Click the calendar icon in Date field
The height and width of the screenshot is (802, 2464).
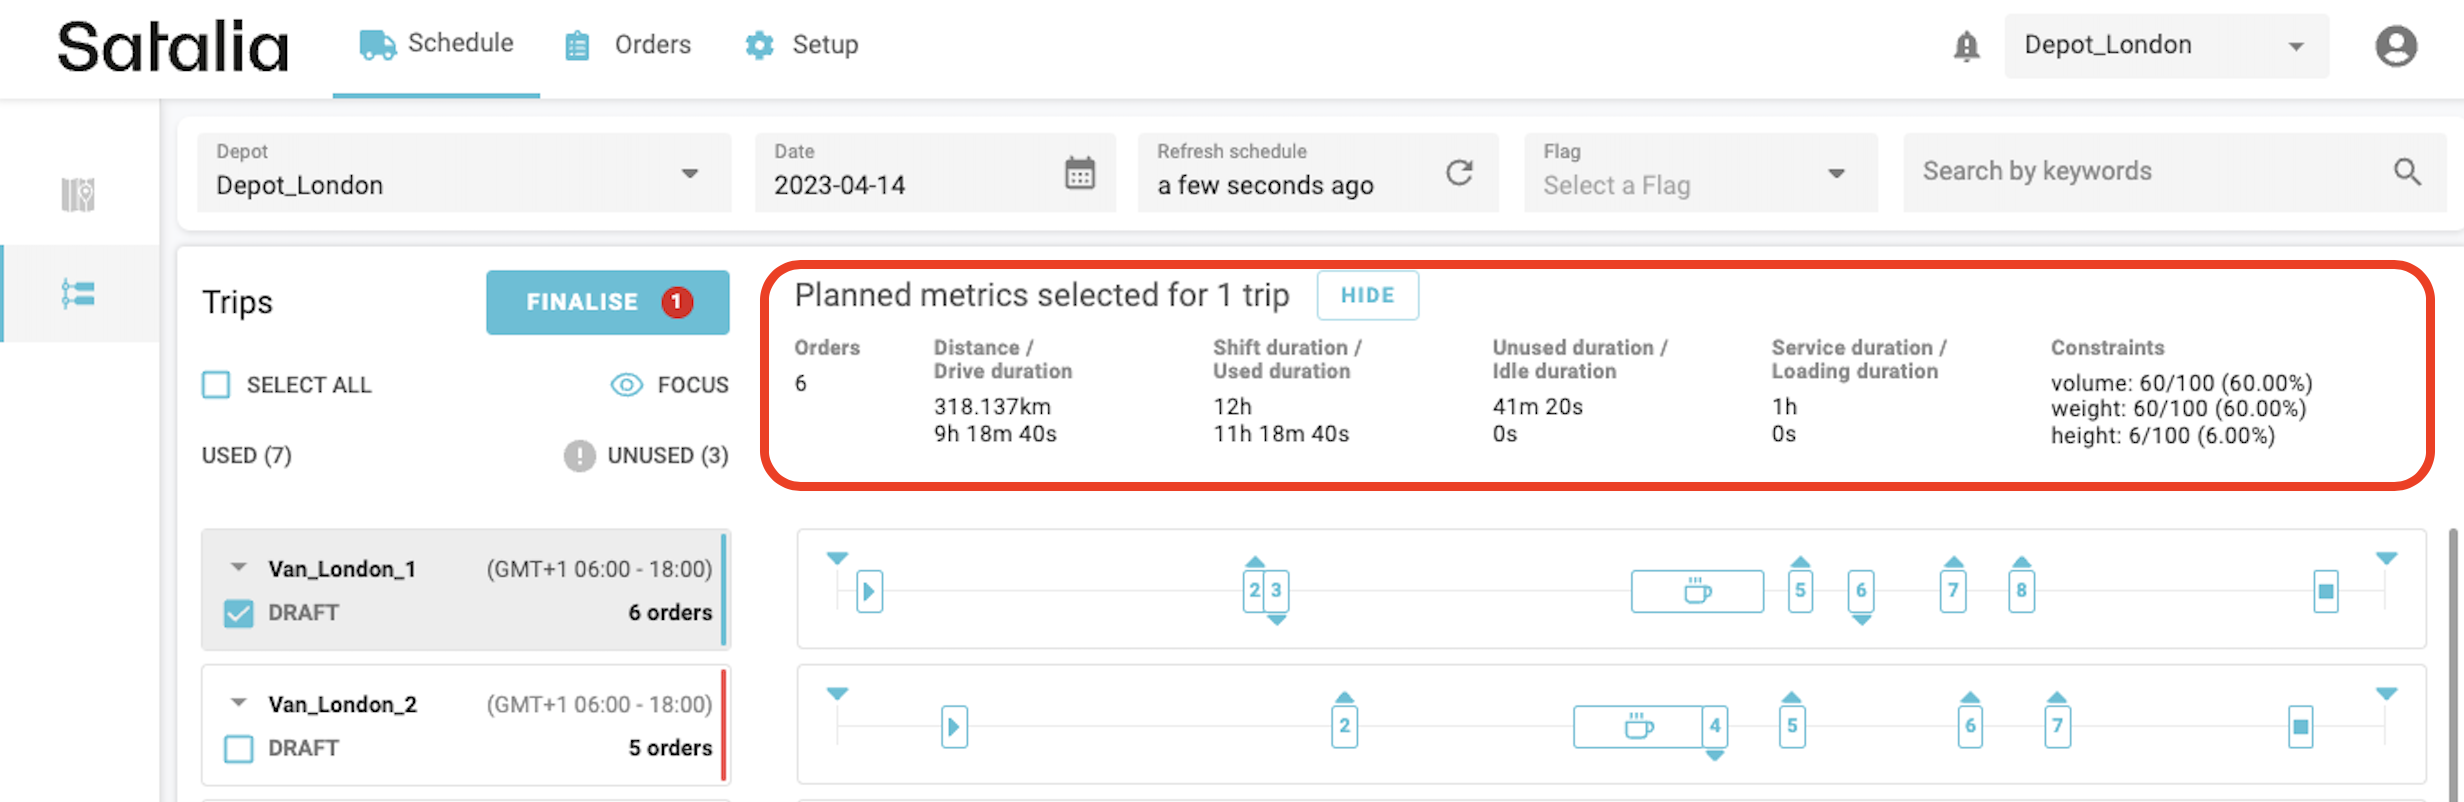[x=1079, y=173]
